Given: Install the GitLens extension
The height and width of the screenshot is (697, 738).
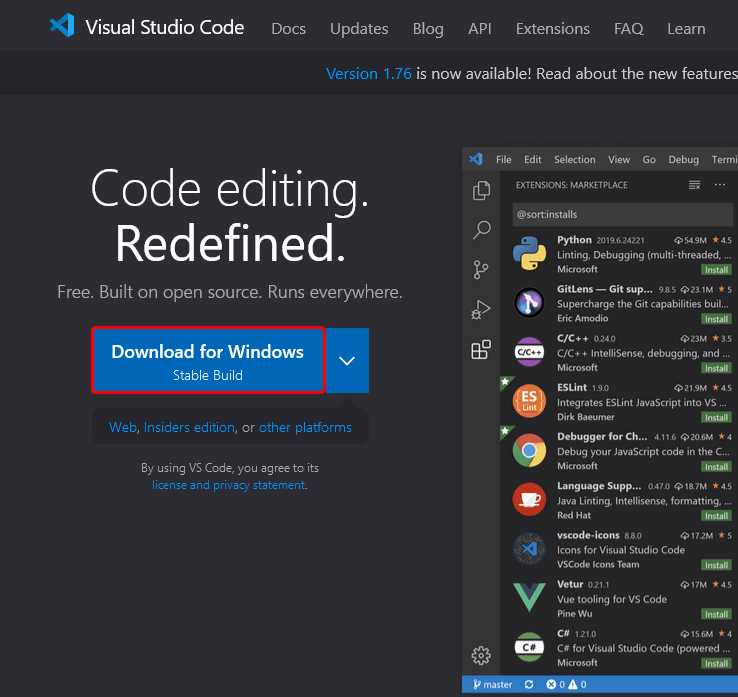Looking at the screenshot, I should click(x=716, y=319).
